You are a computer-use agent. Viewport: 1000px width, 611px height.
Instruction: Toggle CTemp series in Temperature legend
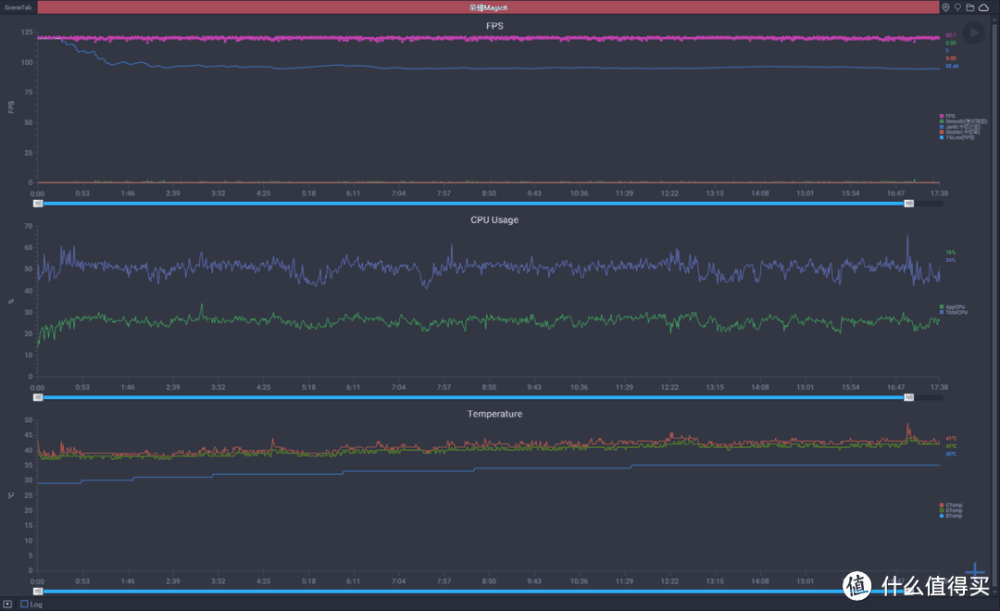(951, 505)
